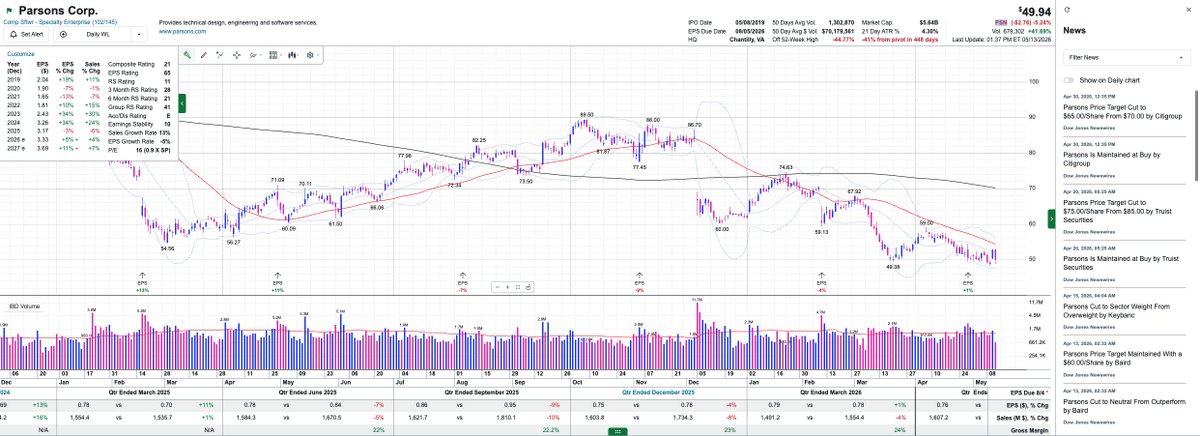Click the 49.38 price low label on chart

(x=893, y=266)
